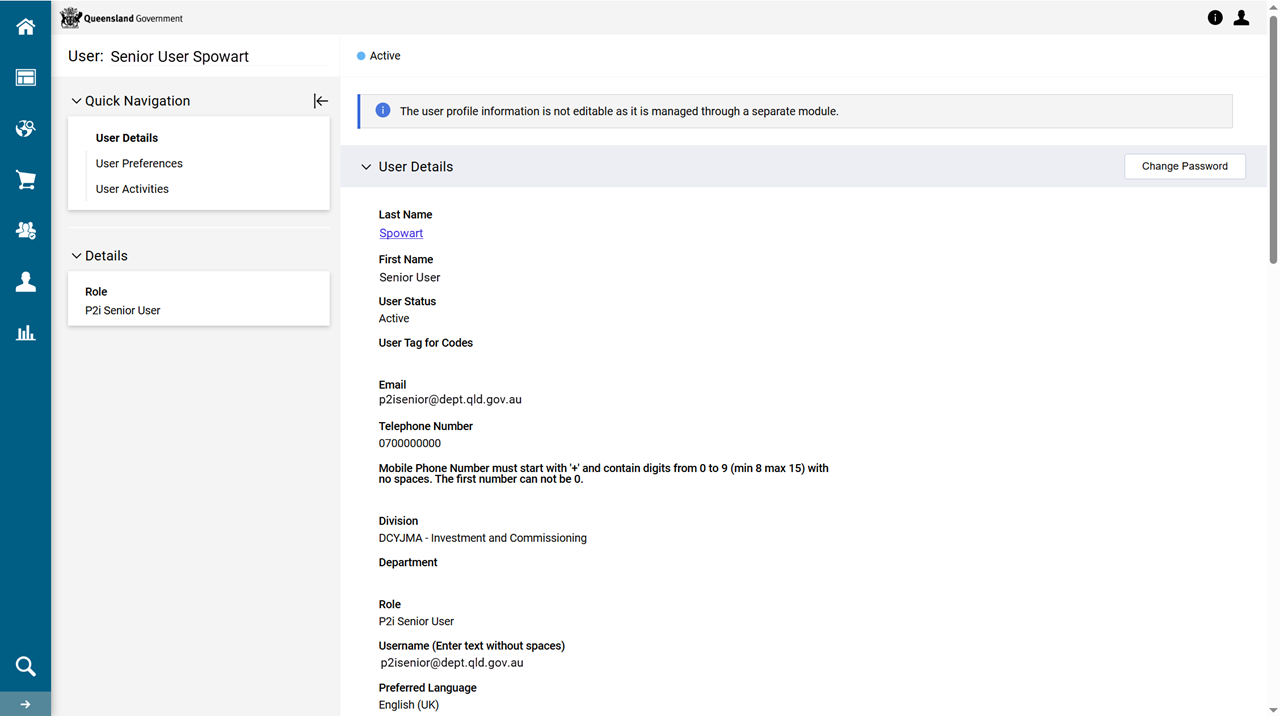Open the Home icon in sidebar
1280x716 pixels.
[x=25, y=27]
